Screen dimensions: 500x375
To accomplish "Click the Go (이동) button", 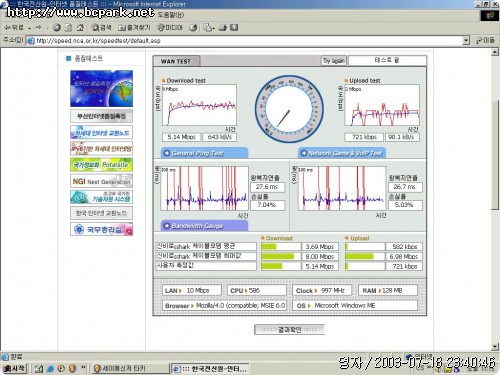I will (x=485, y=40).
